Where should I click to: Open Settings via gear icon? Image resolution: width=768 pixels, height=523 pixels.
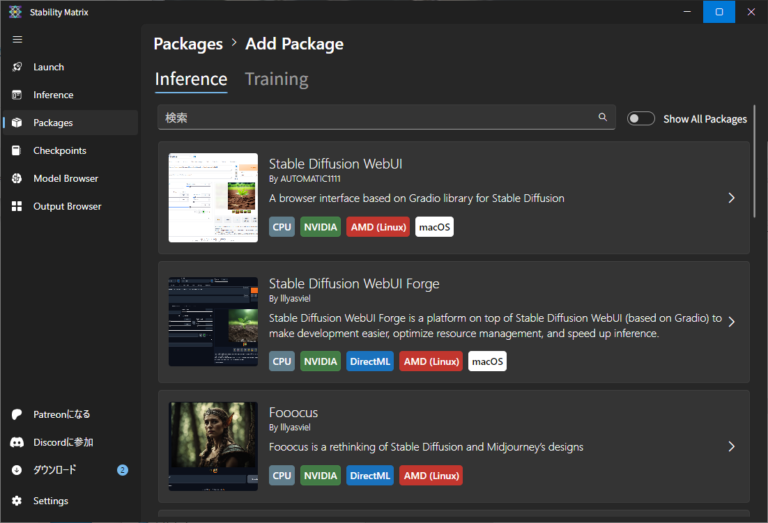17,501
